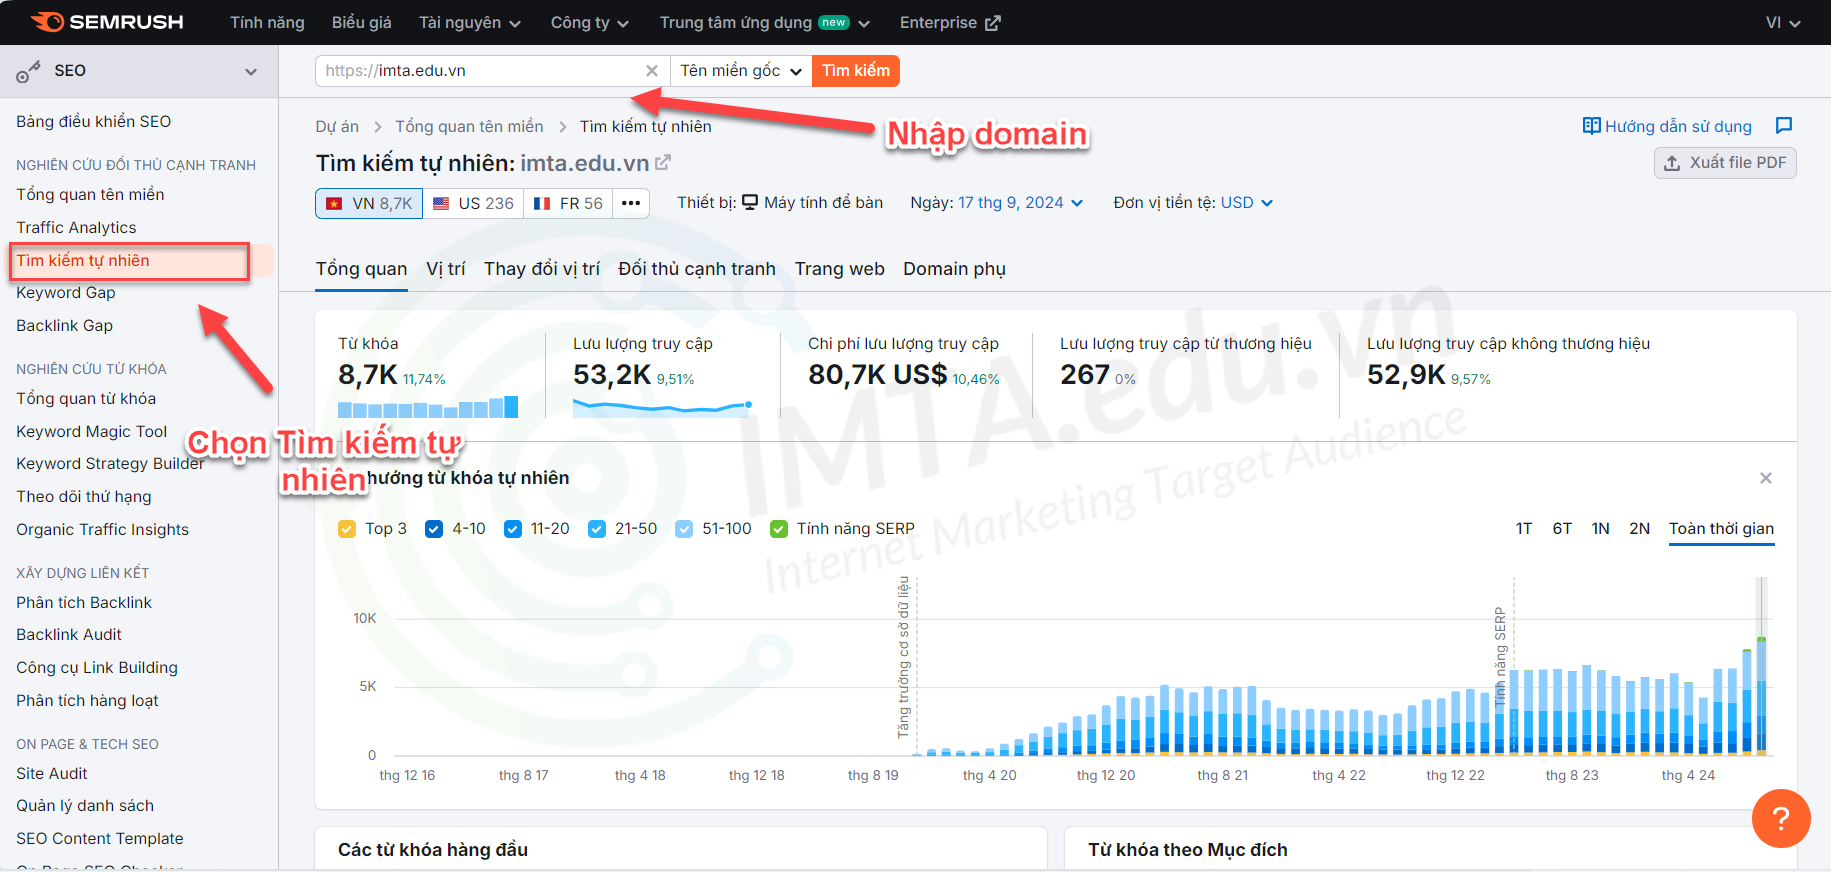Select the FR 56 database

click(x=568, y=203)
